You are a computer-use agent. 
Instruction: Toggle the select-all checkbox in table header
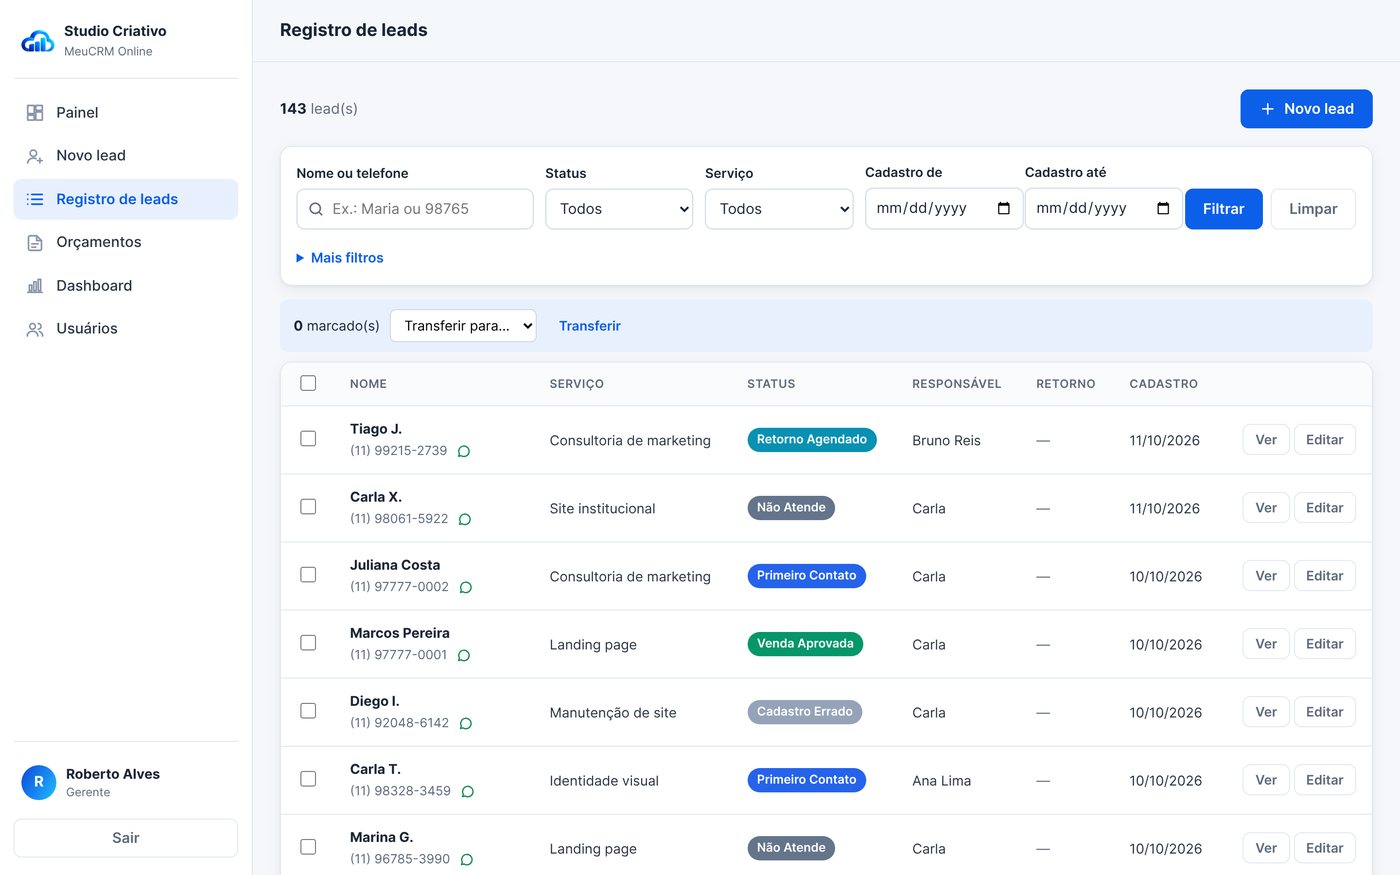[308, 383]
